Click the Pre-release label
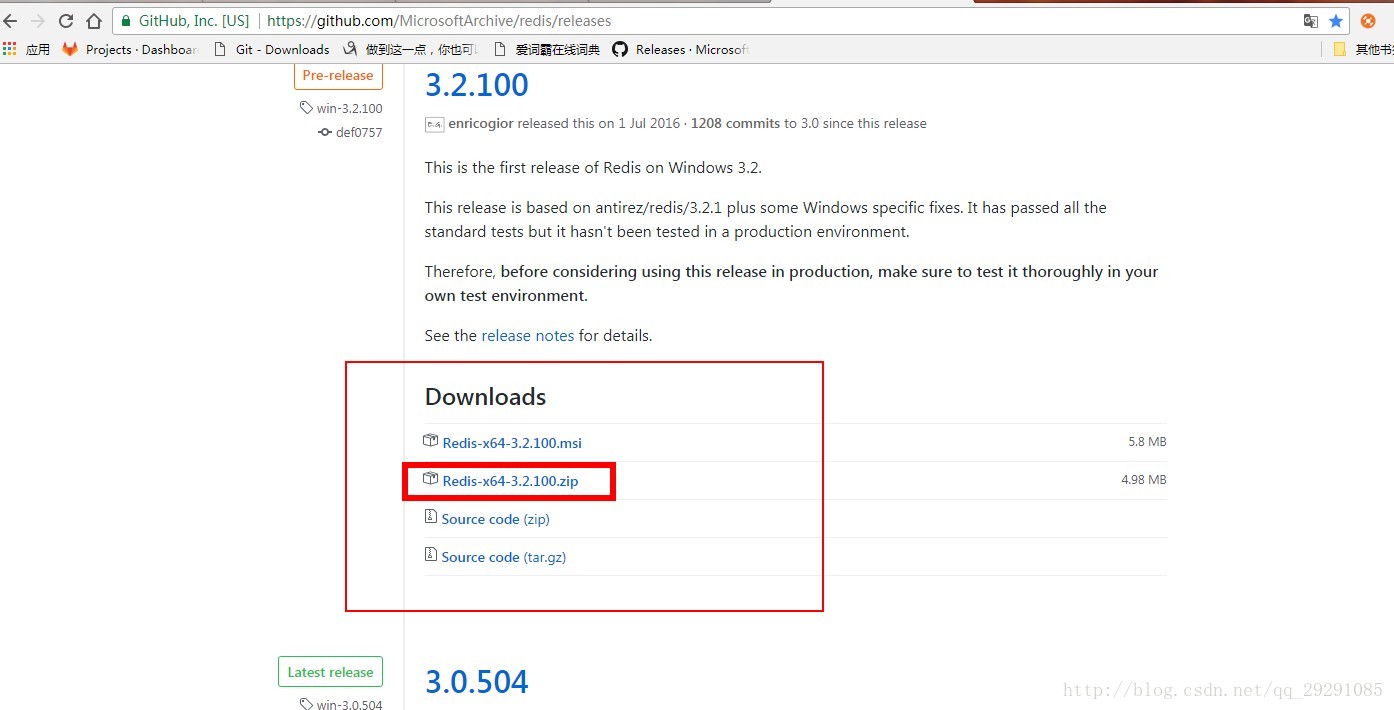 click(338, 75)
